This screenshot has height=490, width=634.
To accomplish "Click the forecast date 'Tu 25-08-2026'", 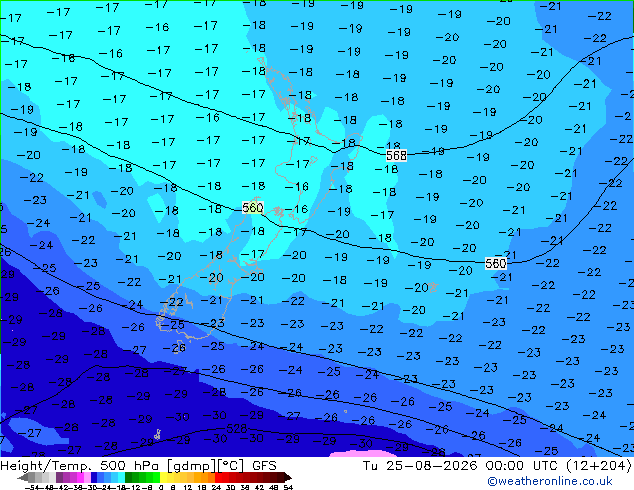I will (x=421, y=466).
